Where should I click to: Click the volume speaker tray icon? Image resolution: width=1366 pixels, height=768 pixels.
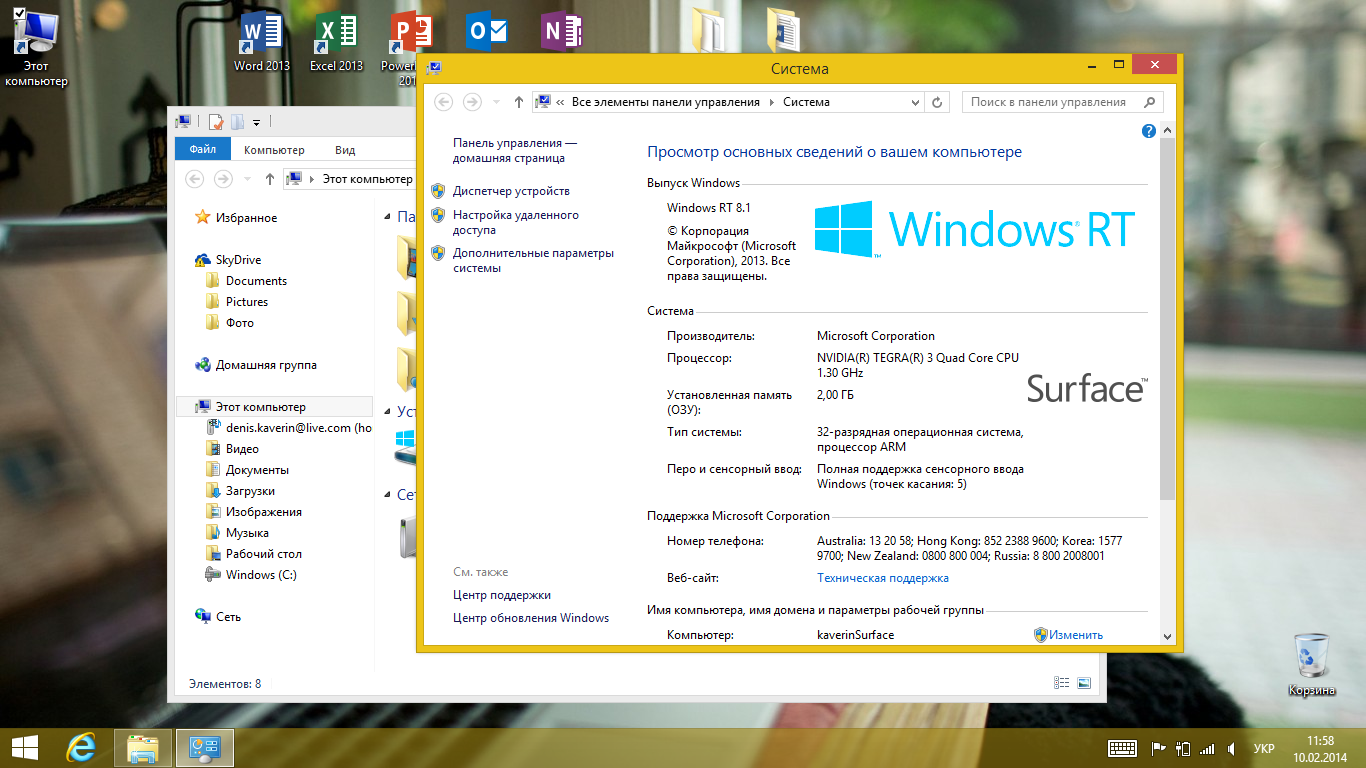click(1233, 748)
